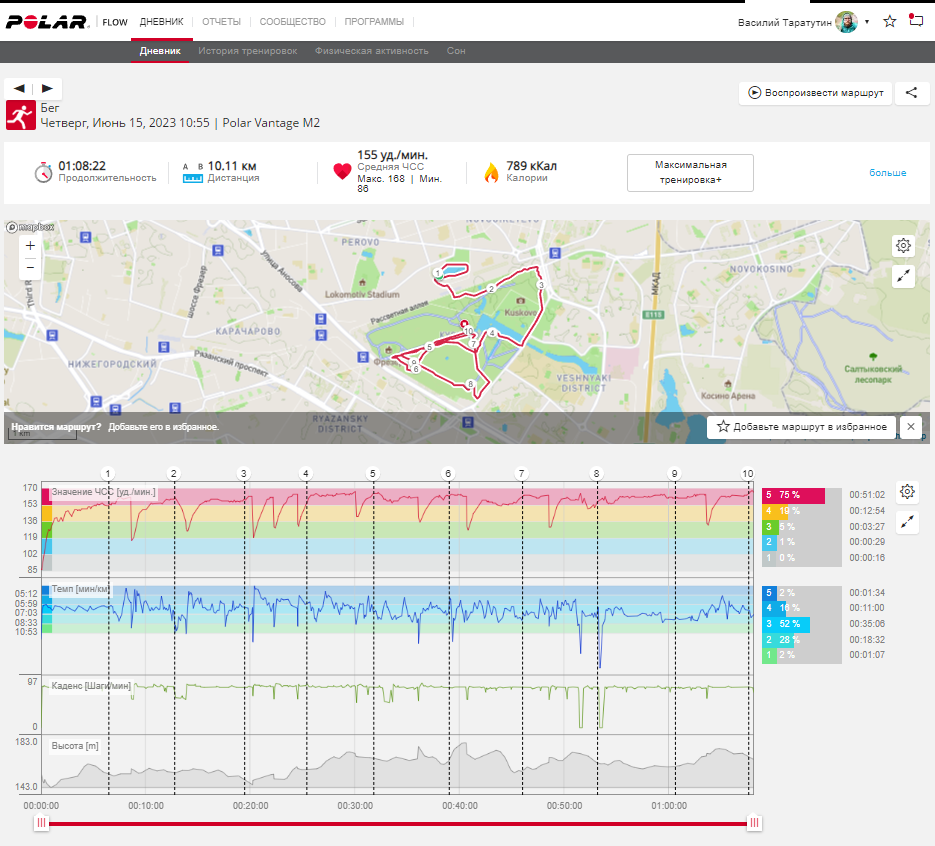Click lap marker 5 on chart

(x=373, y=473)
